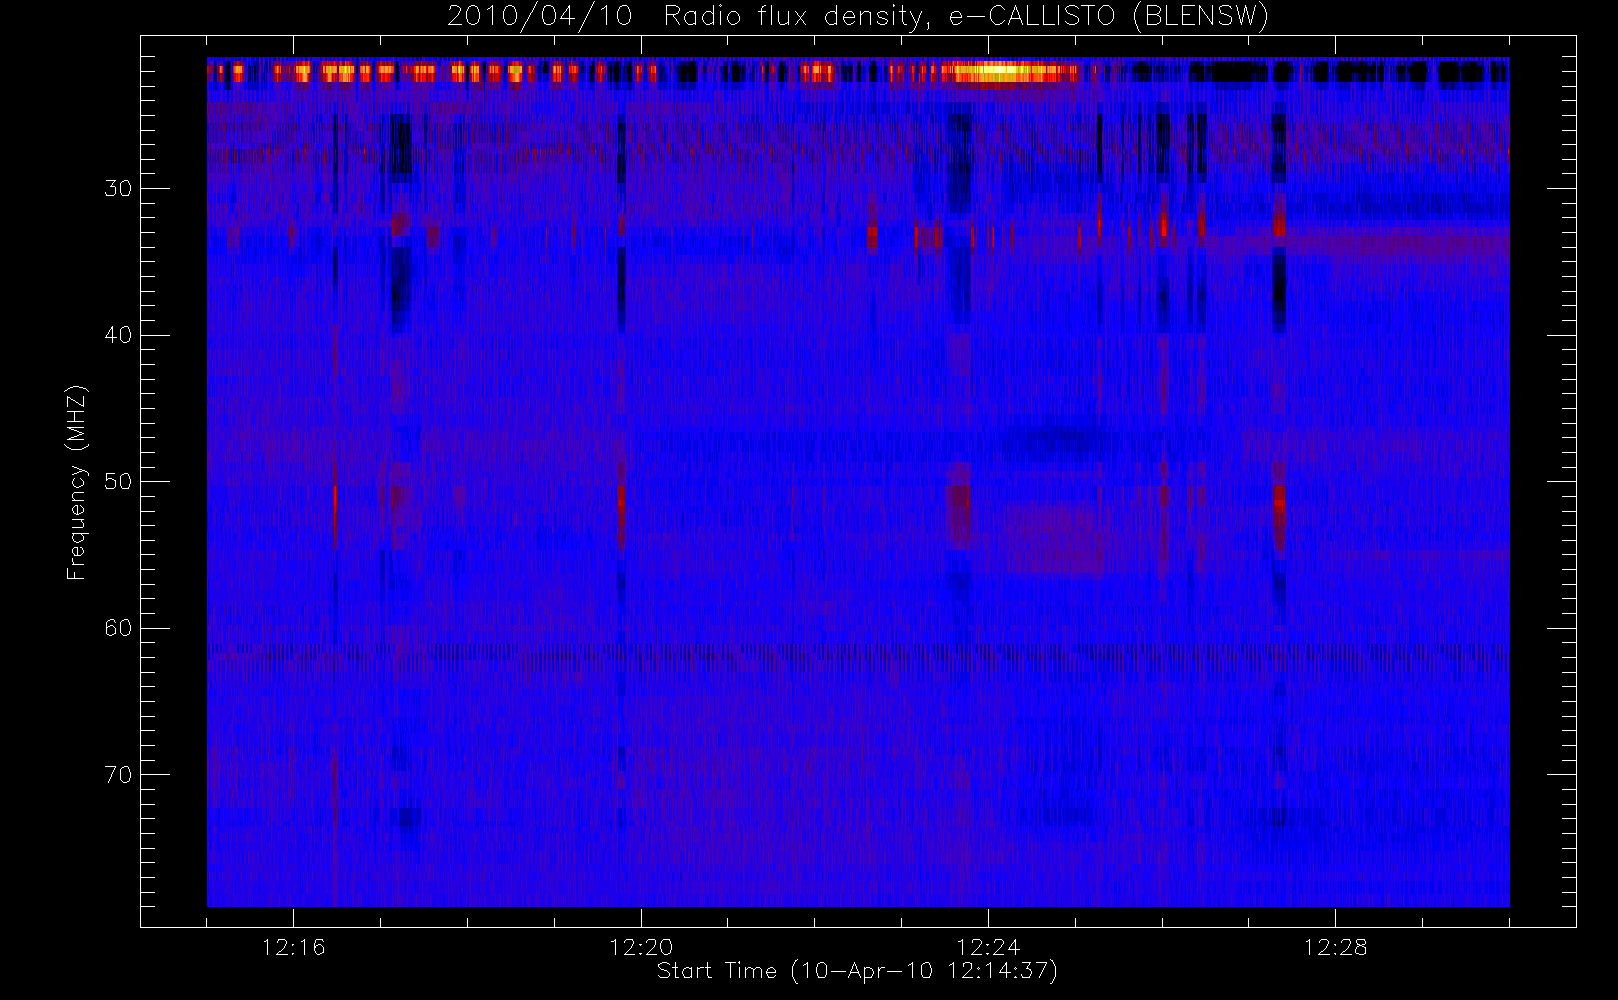
Task: Click the '12:24' time tick label
Action: (988, 947)
